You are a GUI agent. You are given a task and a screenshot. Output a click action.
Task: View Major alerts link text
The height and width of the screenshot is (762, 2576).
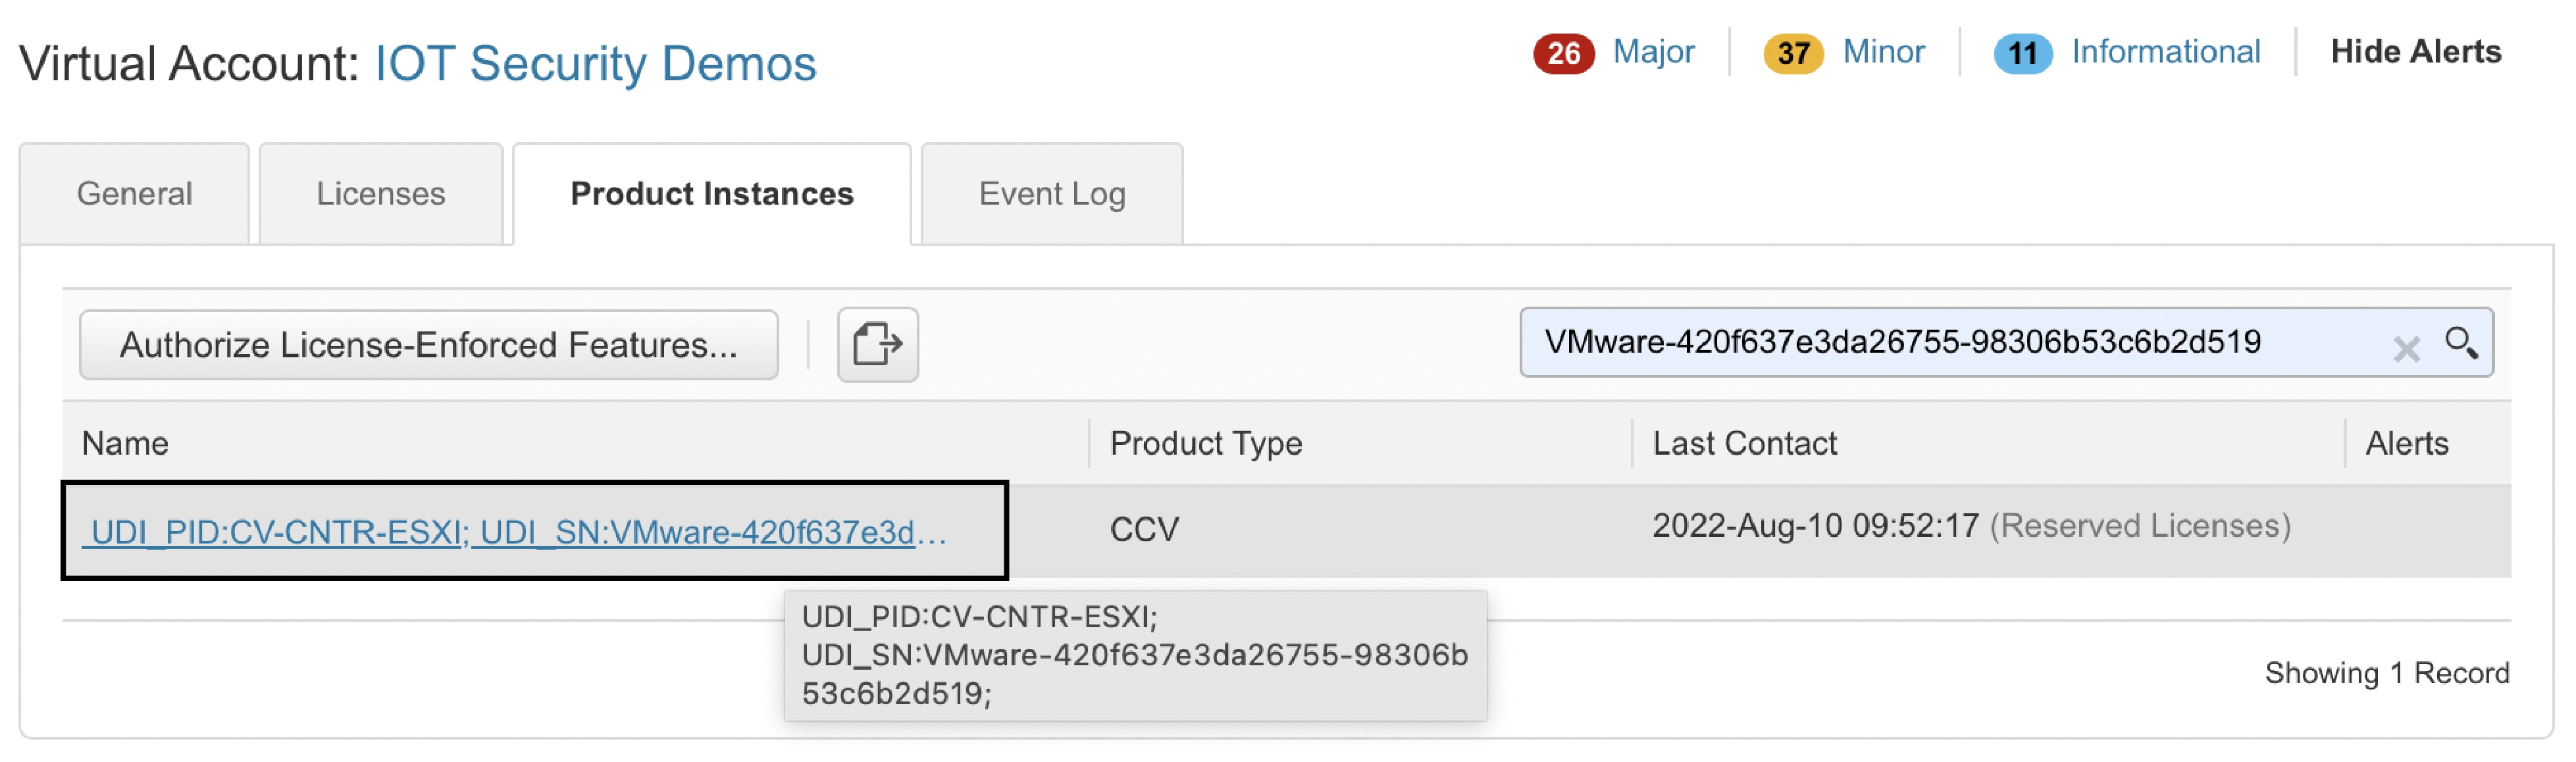click(1653, 51)
